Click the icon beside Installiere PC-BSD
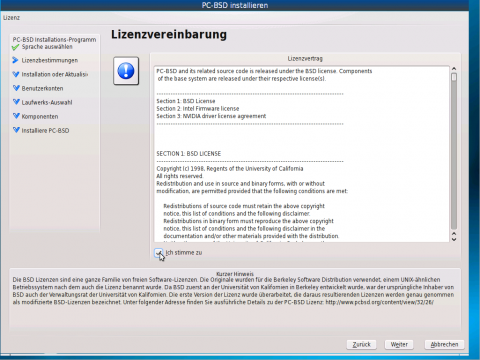Image resolution: width=480 pixels, height=360 pixels. tap(16, 130)
